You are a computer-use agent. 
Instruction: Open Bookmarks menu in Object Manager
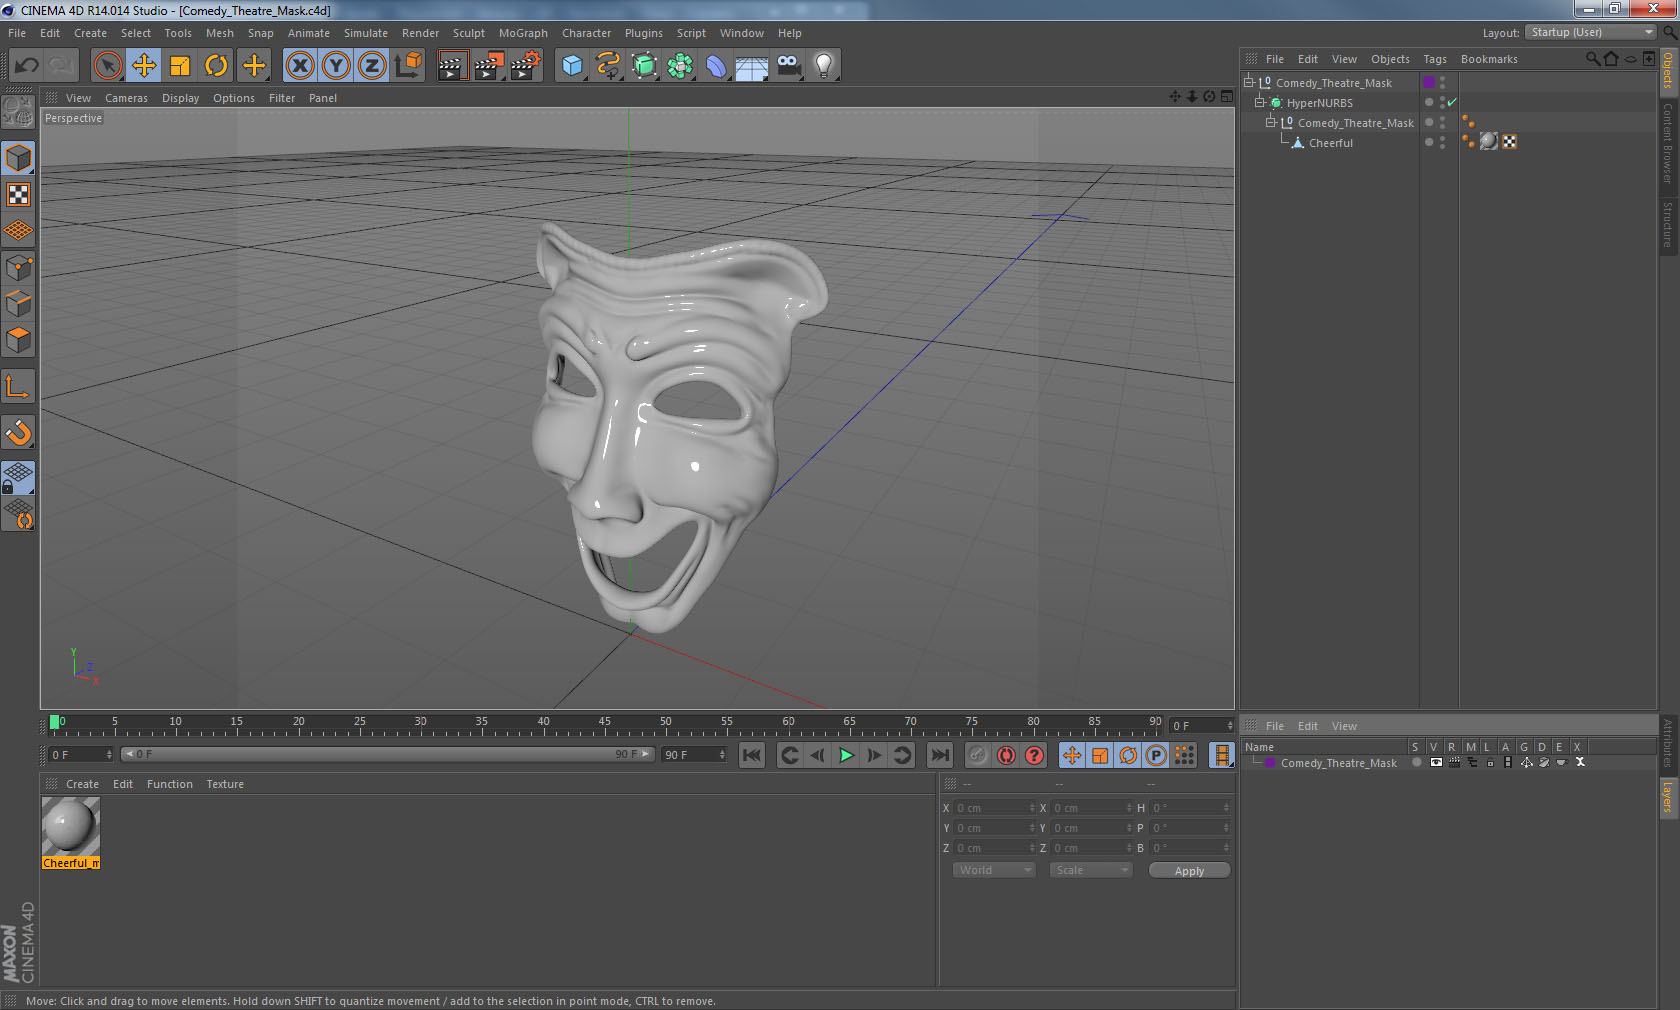1488,59
